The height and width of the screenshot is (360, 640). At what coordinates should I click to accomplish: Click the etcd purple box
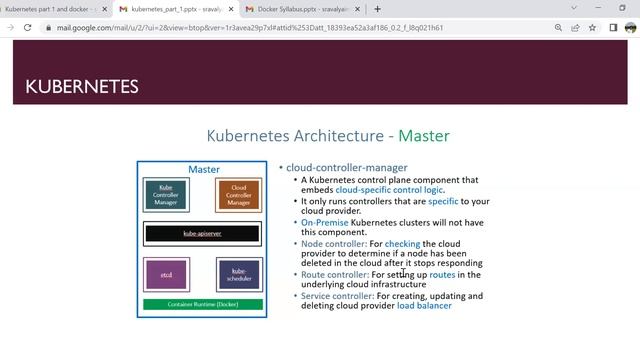pos(166,275)
